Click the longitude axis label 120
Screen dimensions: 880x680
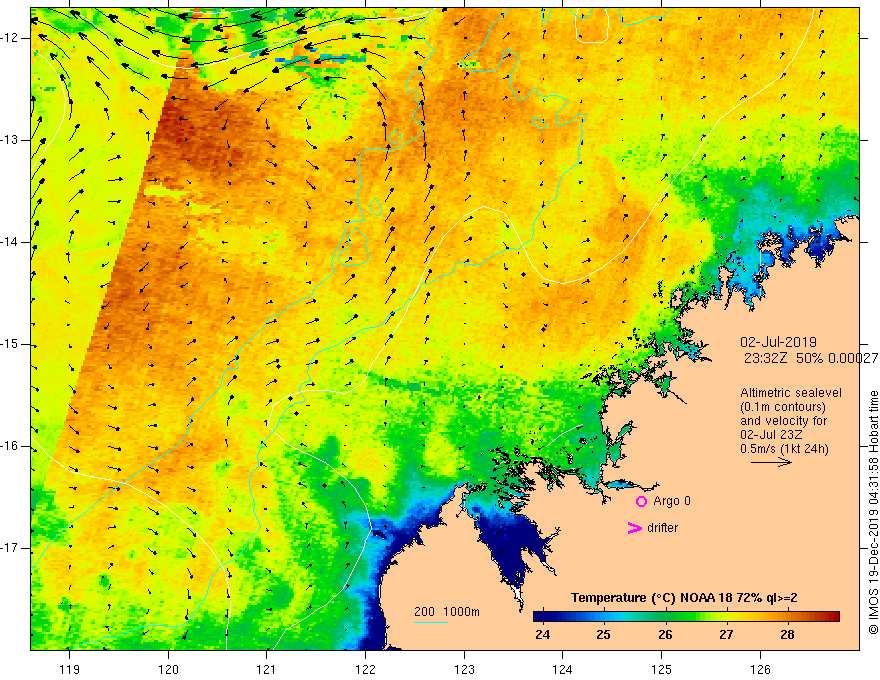tap(168, 669)
